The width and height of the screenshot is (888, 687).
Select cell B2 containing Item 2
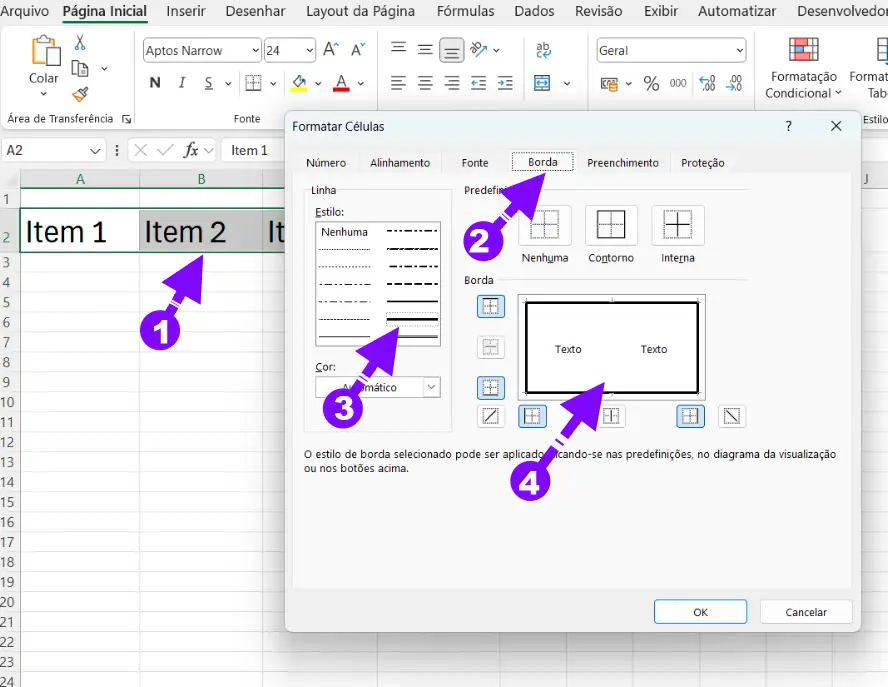click(200, 232)
